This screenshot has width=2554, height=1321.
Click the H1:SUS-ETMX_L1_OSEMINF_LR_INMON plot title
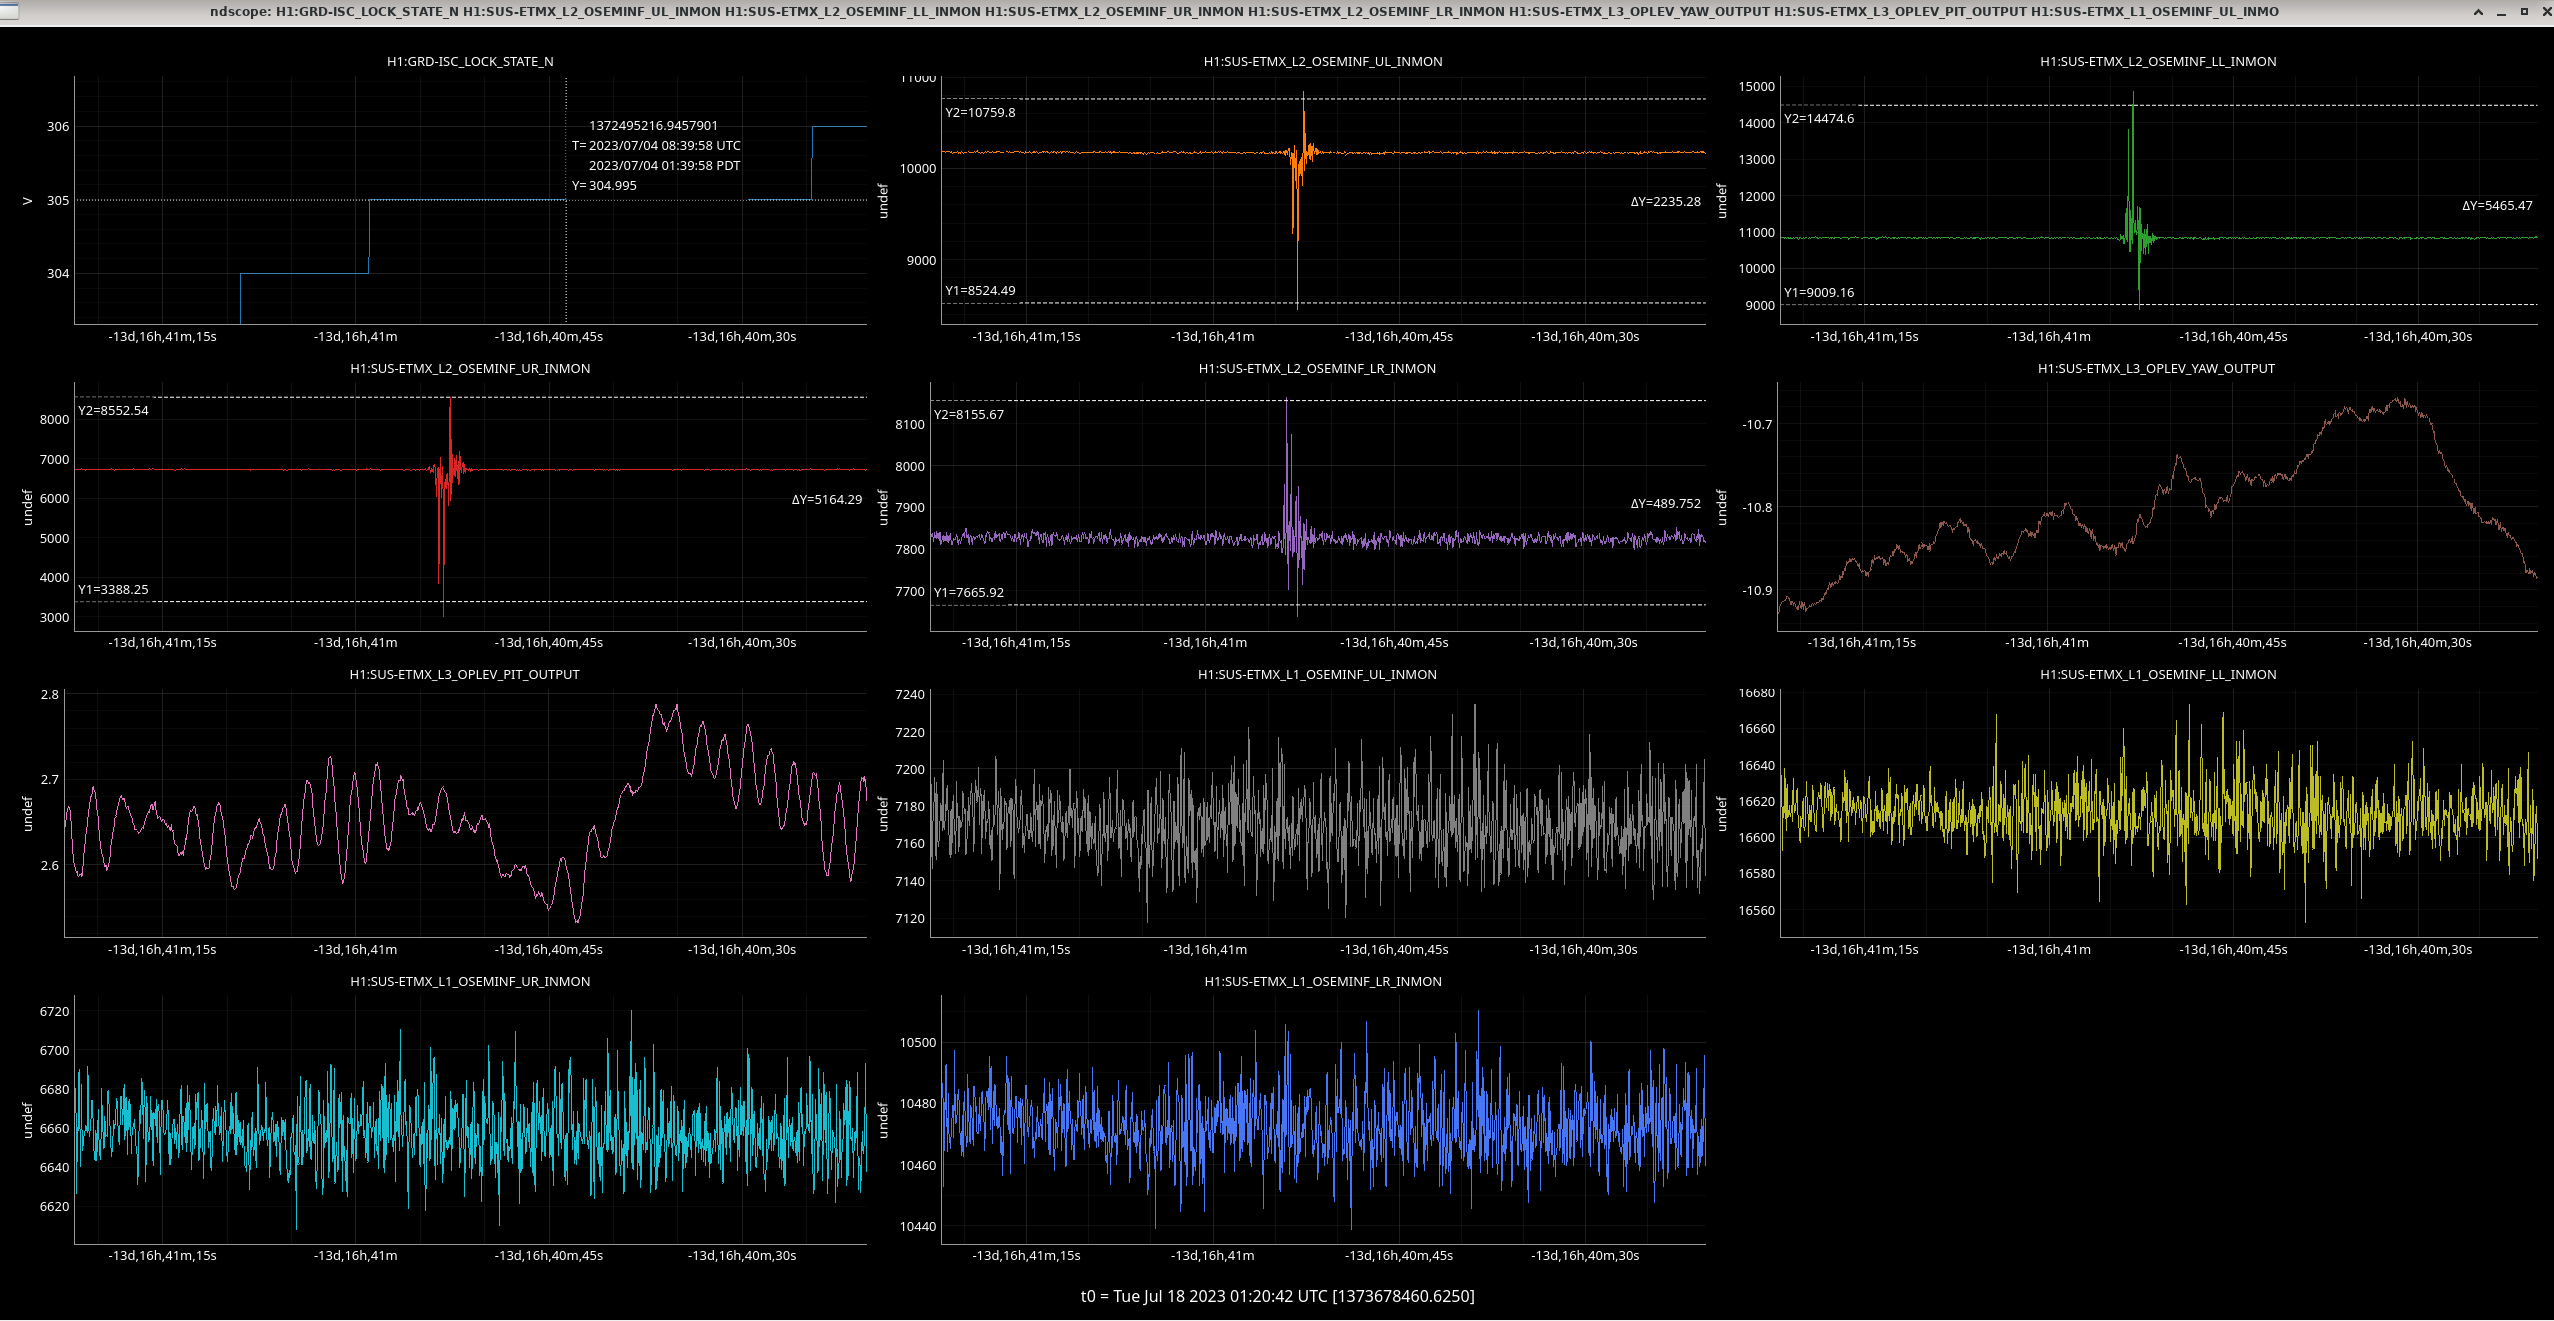(1322, 982)
